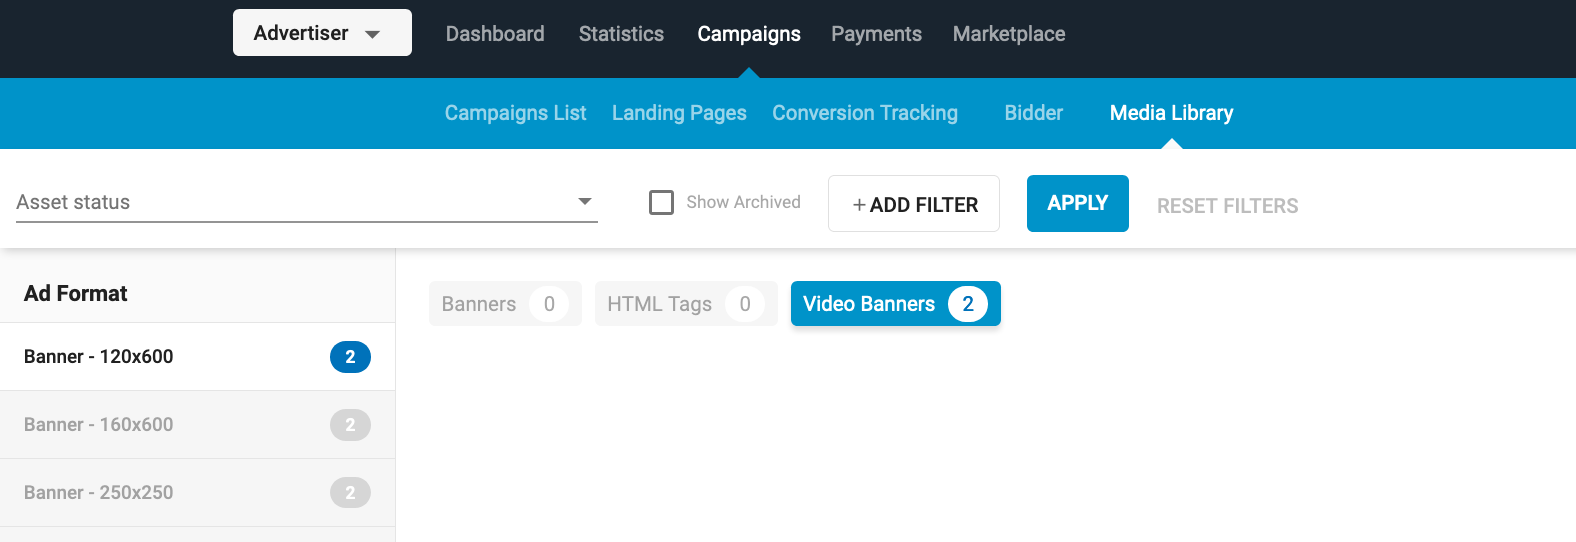Select the Banner - 160x600 format
1576x542 pixels.
(197, 425)
